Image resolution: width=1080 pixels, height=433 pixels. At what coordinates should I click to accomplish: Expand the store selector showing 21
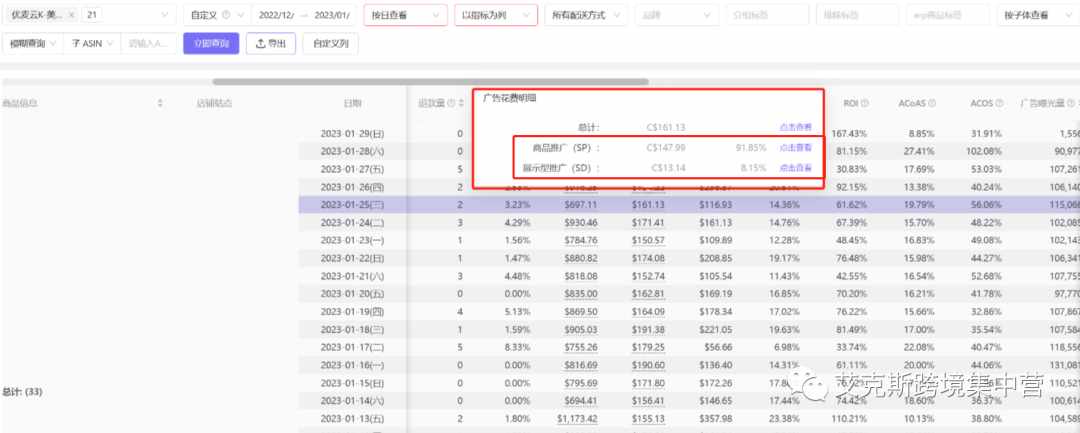coord(129,14)
